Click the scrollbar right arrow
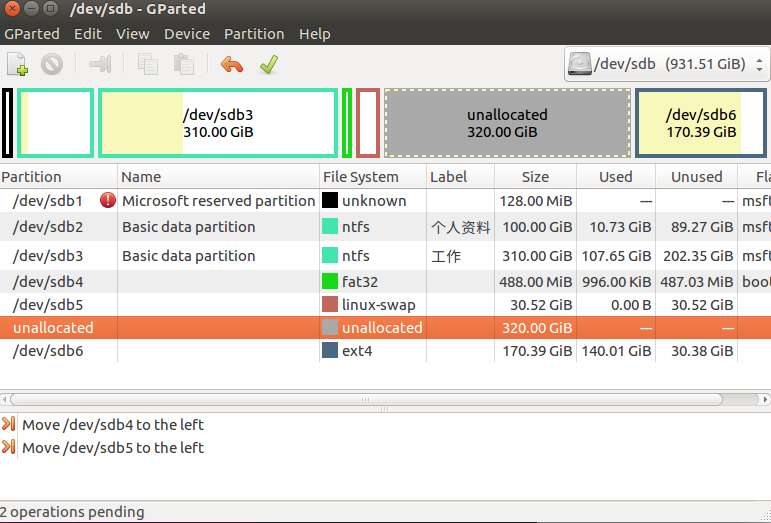 pyautogui.click(x=766, y=399)
